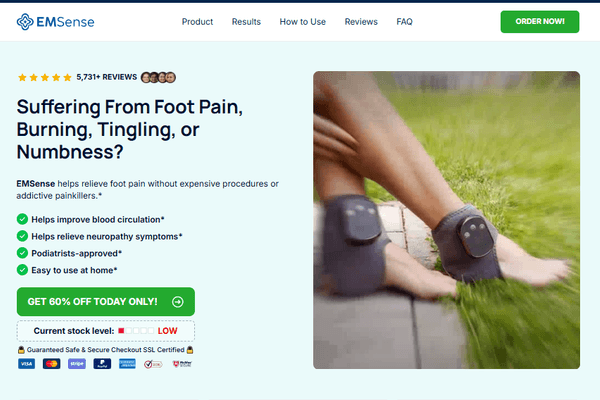600x400 pixels.
Task: Jump to the FAQ section
Action: coord(404,22)
